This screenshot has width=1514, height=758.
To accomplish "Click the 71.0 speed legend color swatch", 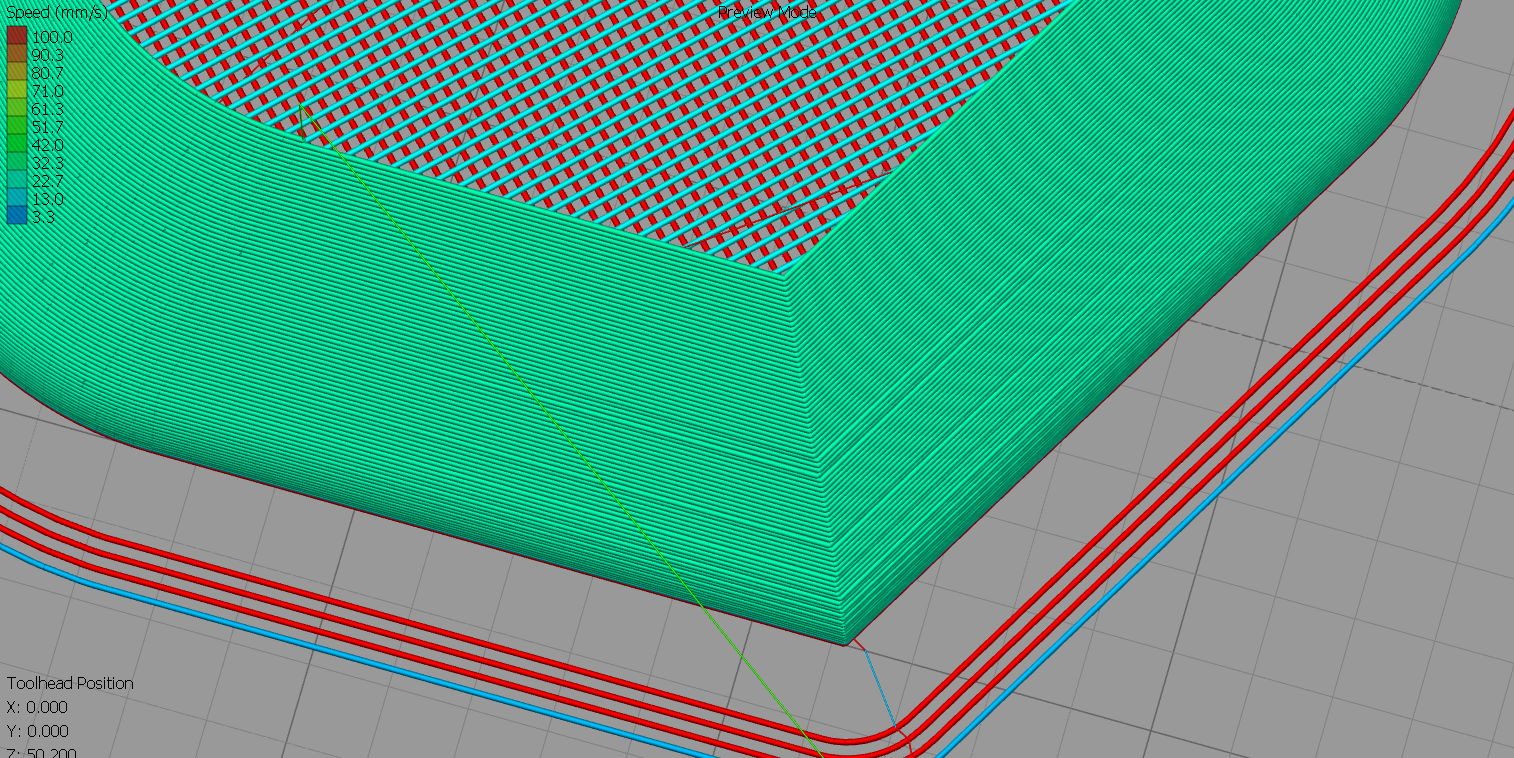I will pos(17,91).
